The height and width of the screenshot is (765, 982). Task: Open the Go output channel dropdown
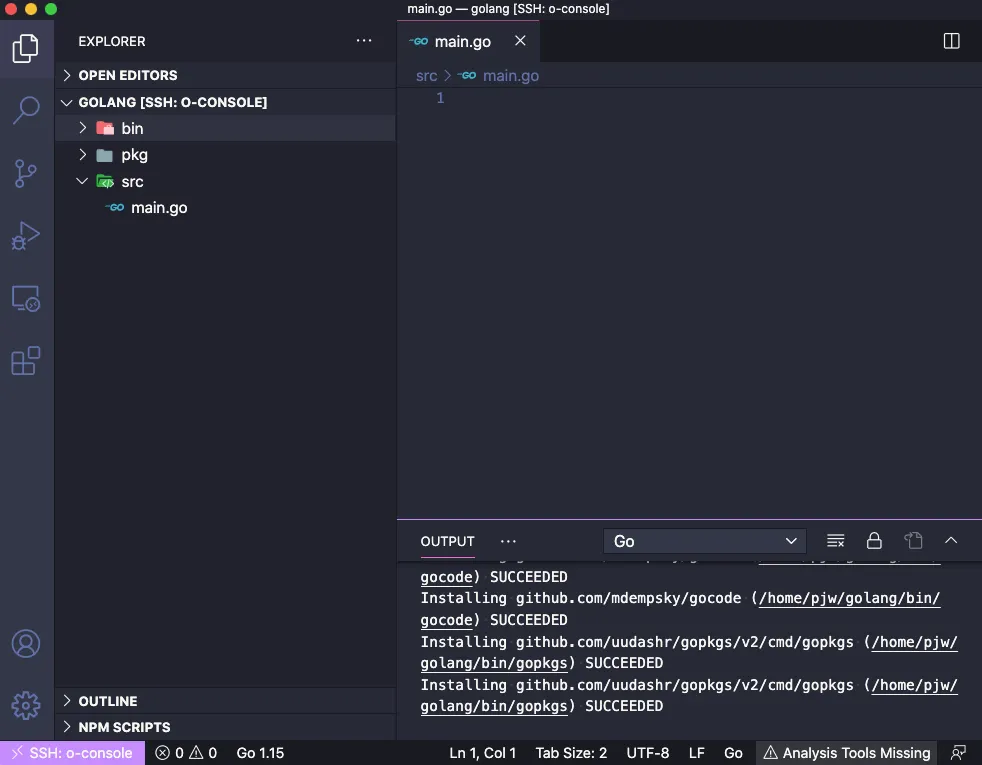pyautogui.click(x=705, y=541)
